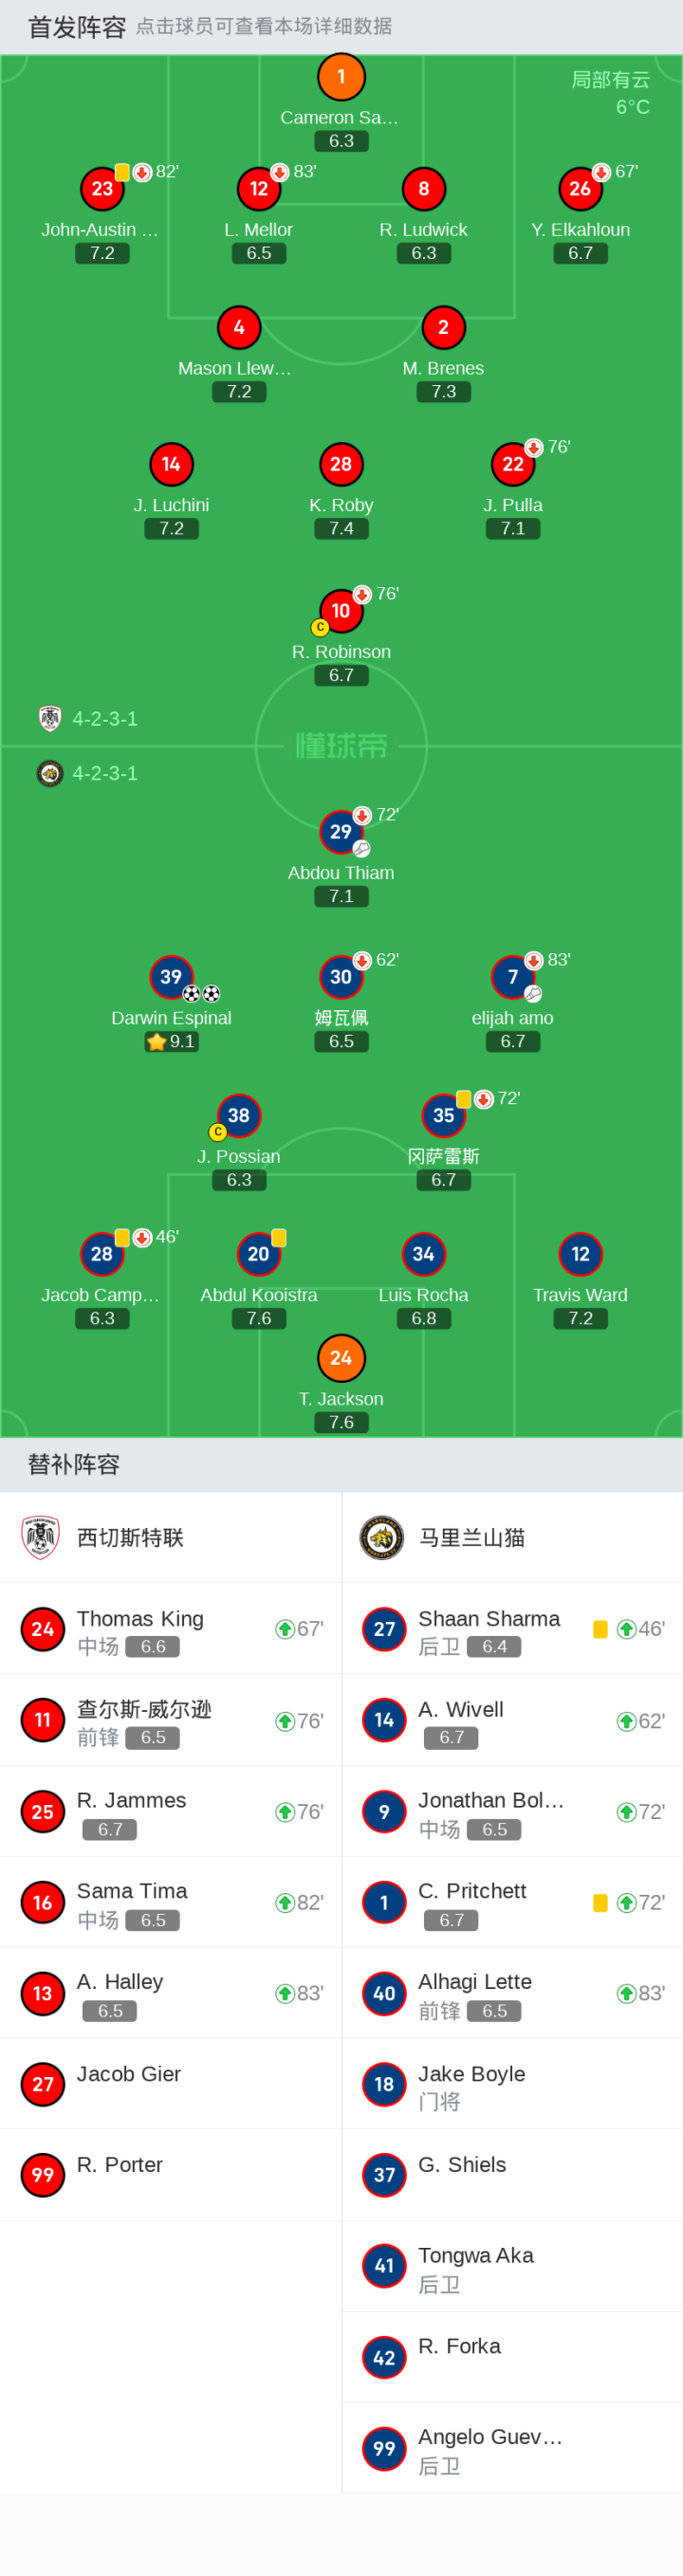
Task: Open goalkeeper Cameron Sa… number 1 badge
Action: pos(341,77)
